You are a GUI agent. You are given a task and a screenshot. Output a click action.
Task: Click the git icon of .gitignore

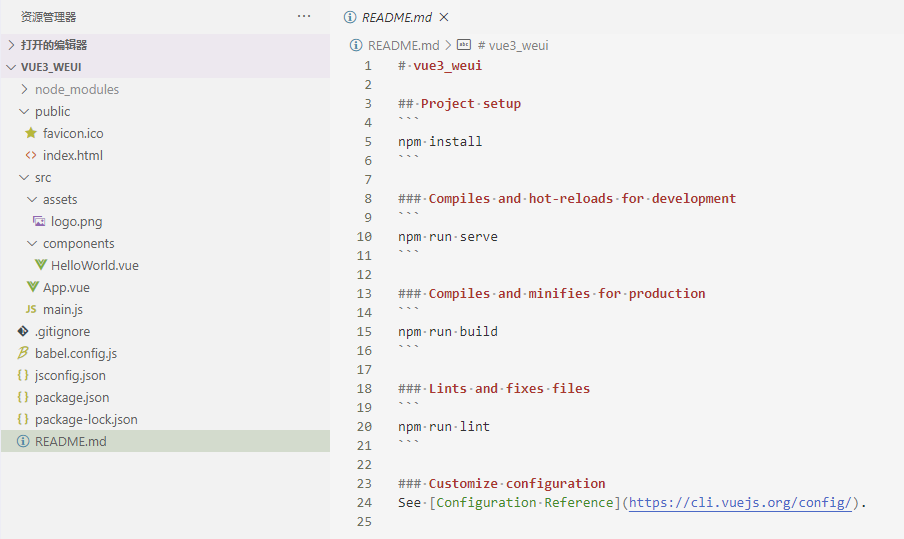coord(23,331)
